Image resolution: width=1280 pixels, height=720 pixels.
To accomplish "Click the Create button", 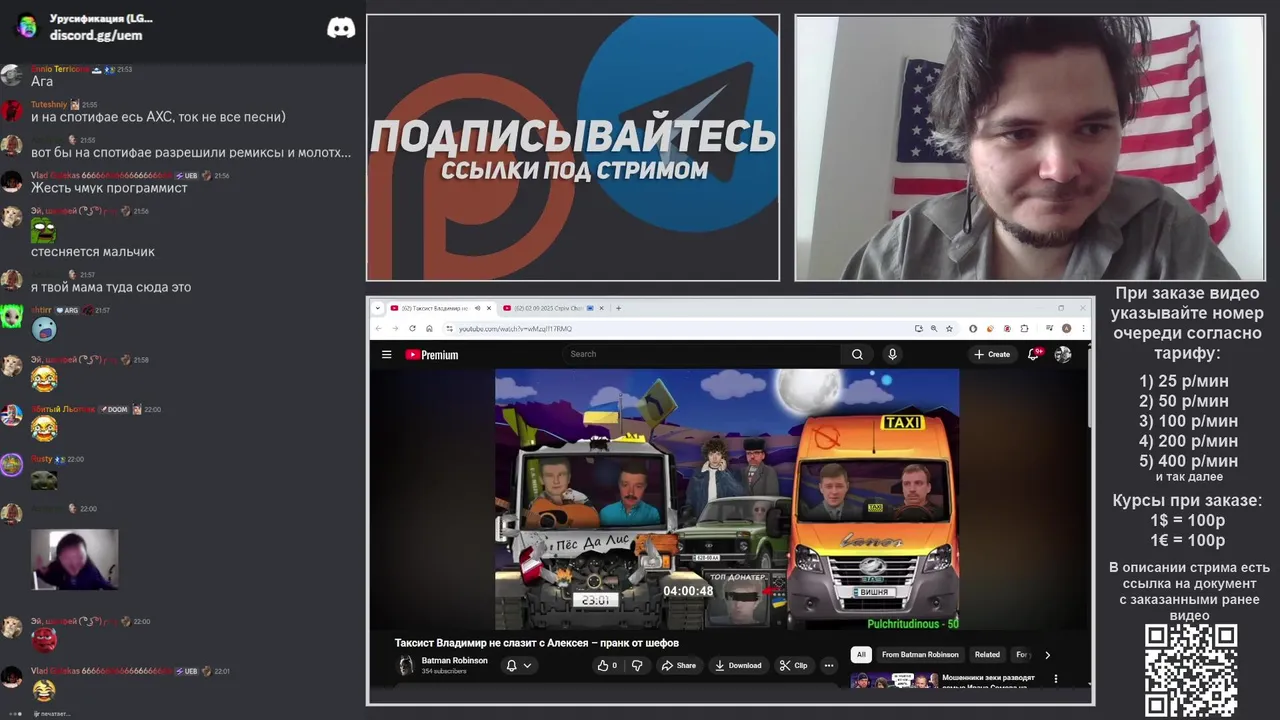I will tap(992, 354).
